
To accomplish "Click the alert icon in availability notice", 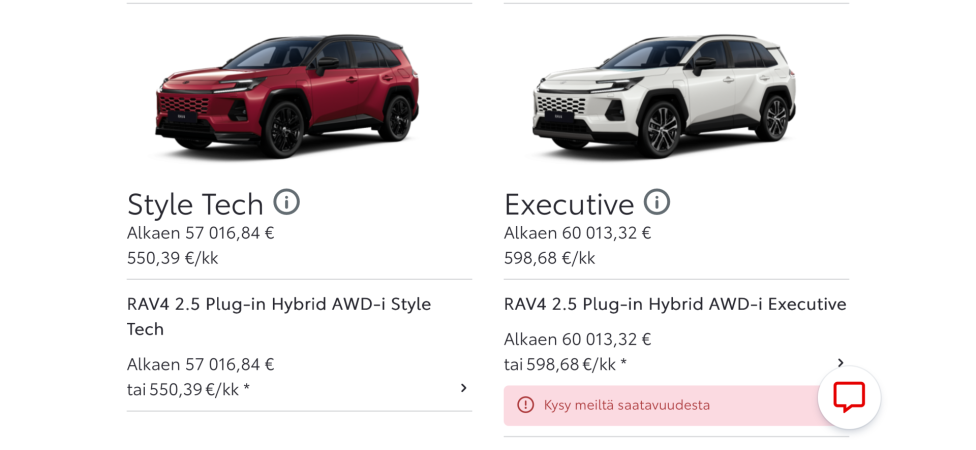I will pyautogui.click(x=525, y=405).
